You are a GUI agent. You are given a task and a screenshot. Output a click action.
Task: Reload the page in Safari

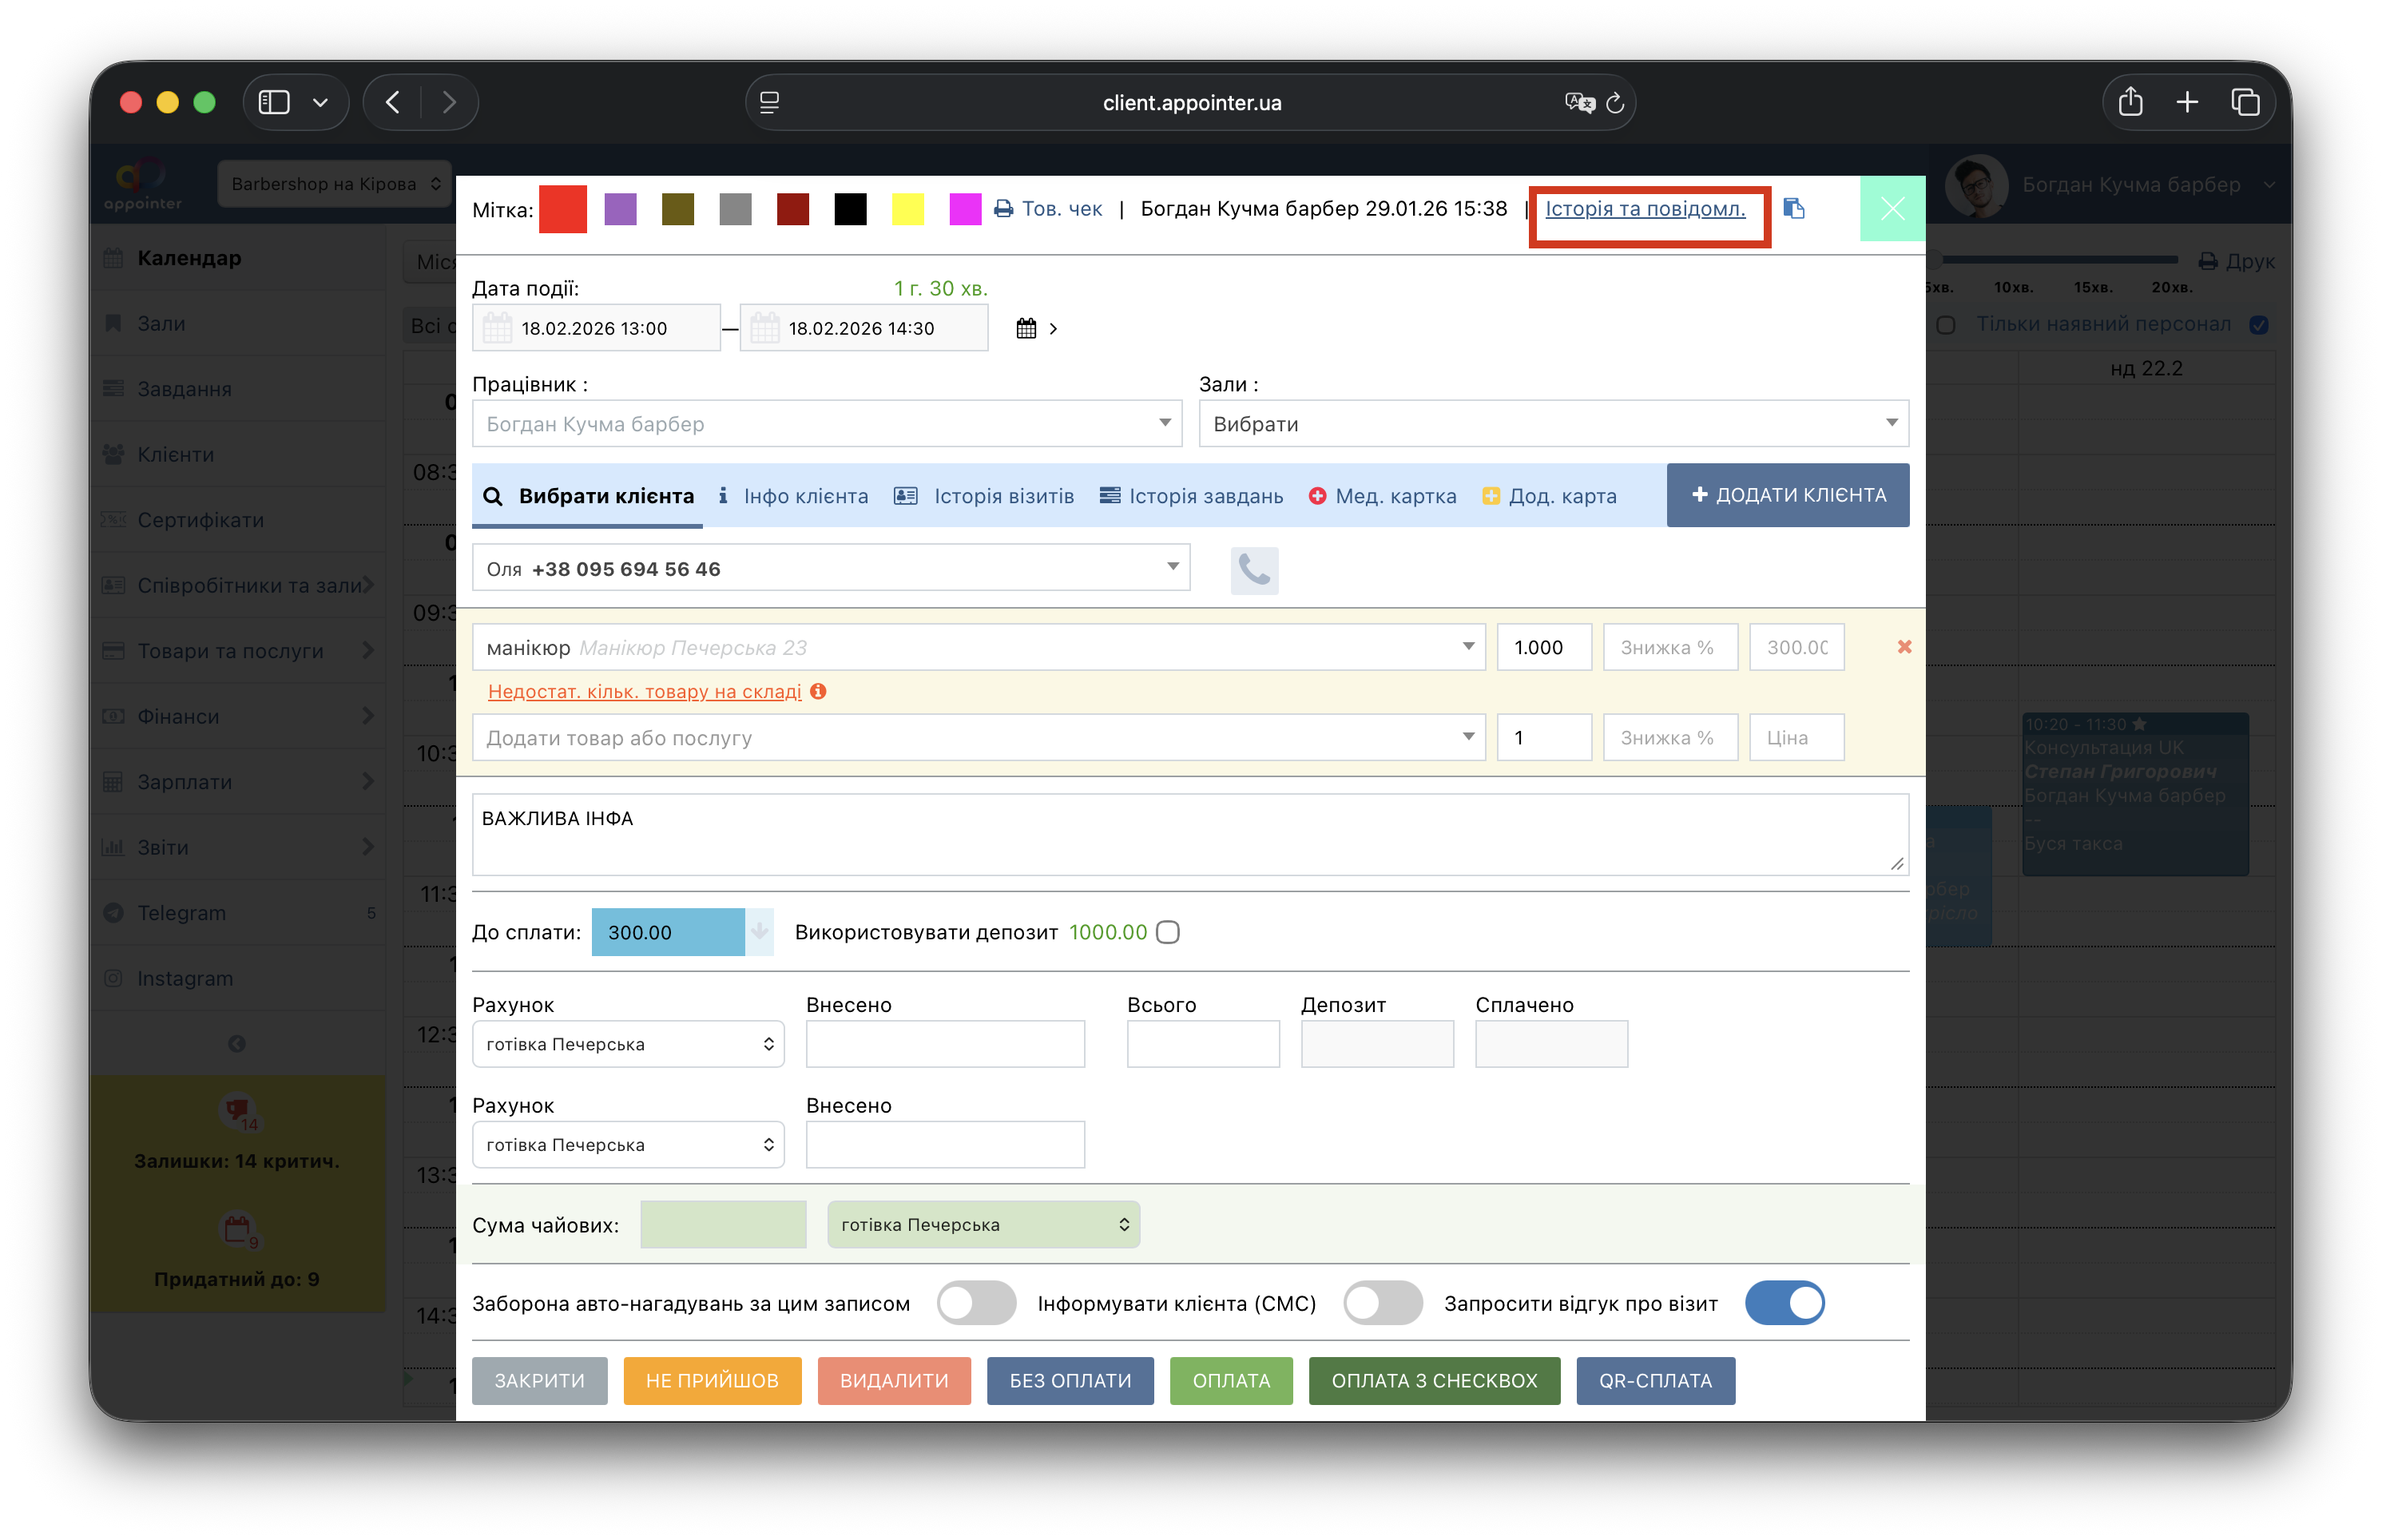(1614, 103)
